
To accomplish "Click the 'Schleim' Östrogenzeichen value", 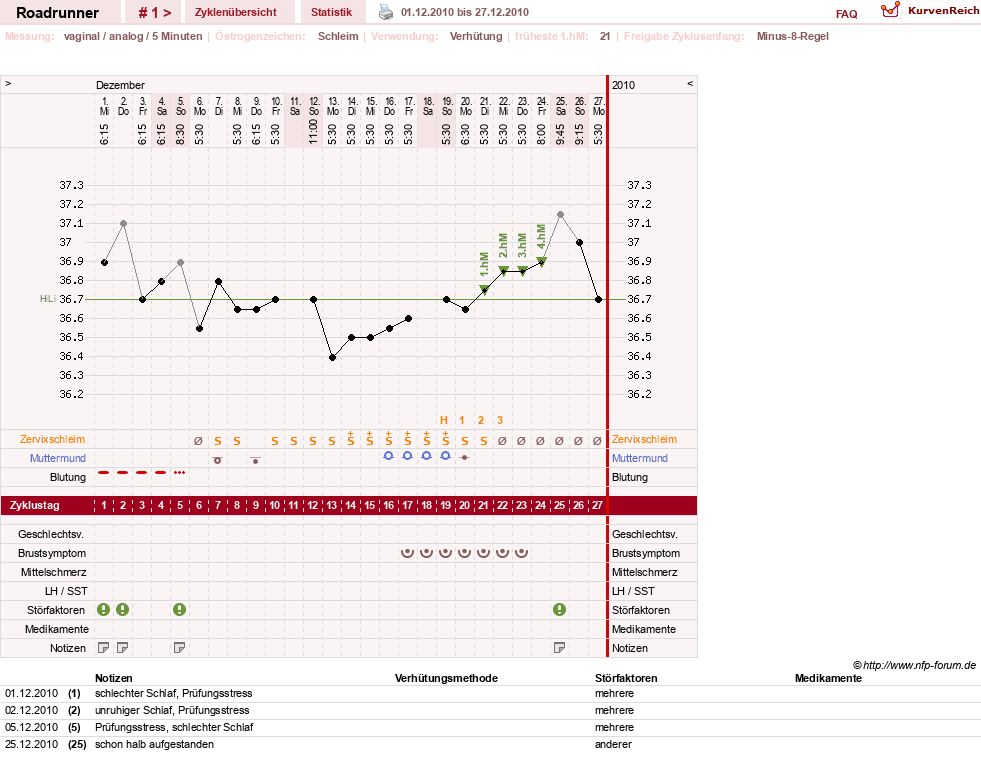I will tap(338, 36).
